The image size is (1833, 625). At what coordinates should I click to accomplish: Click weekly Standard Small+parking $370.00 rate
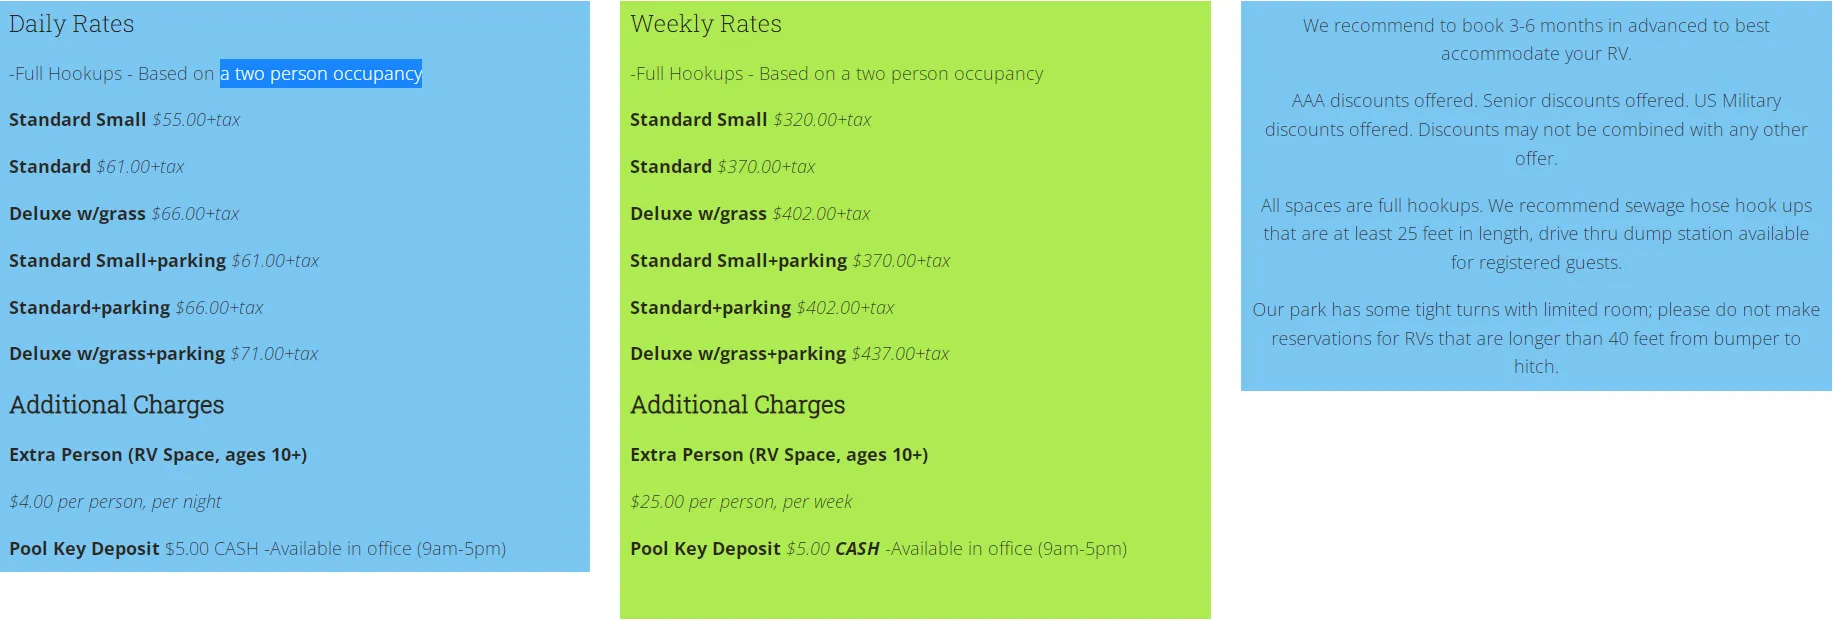point(790,261)
